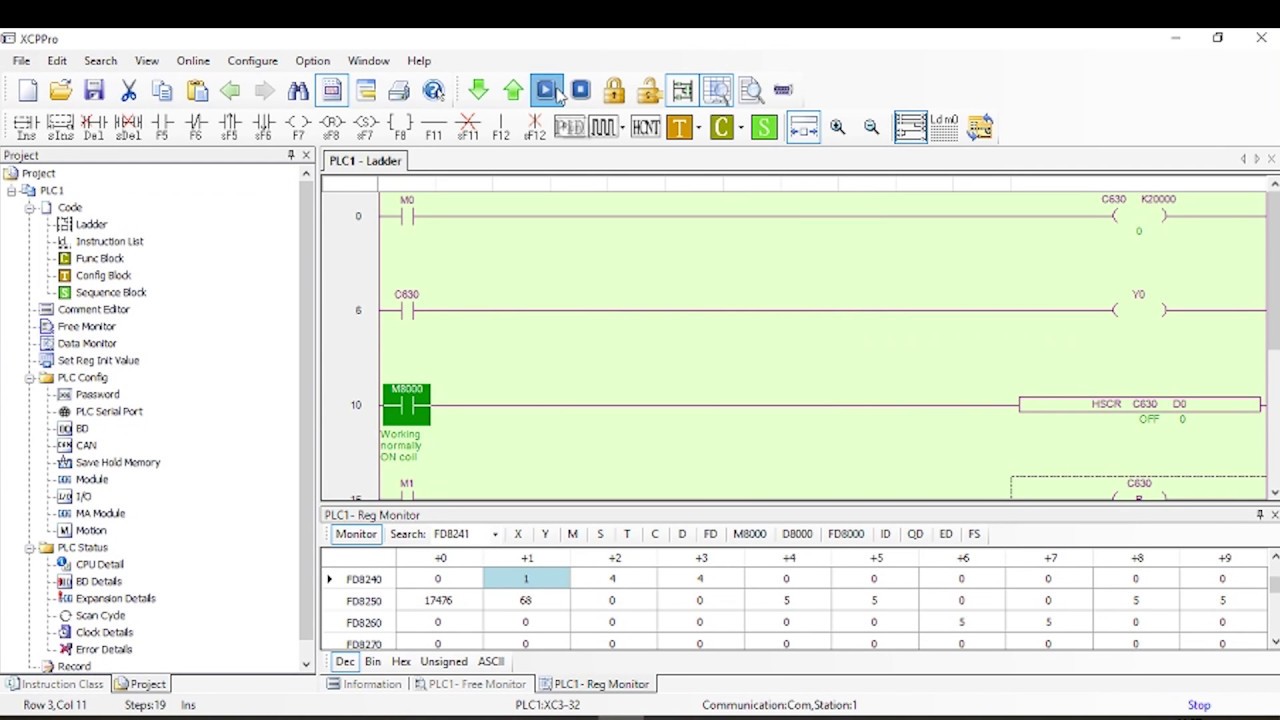1280x720 pixels.
Task: Open the Online menu
Action: (193, 61)
